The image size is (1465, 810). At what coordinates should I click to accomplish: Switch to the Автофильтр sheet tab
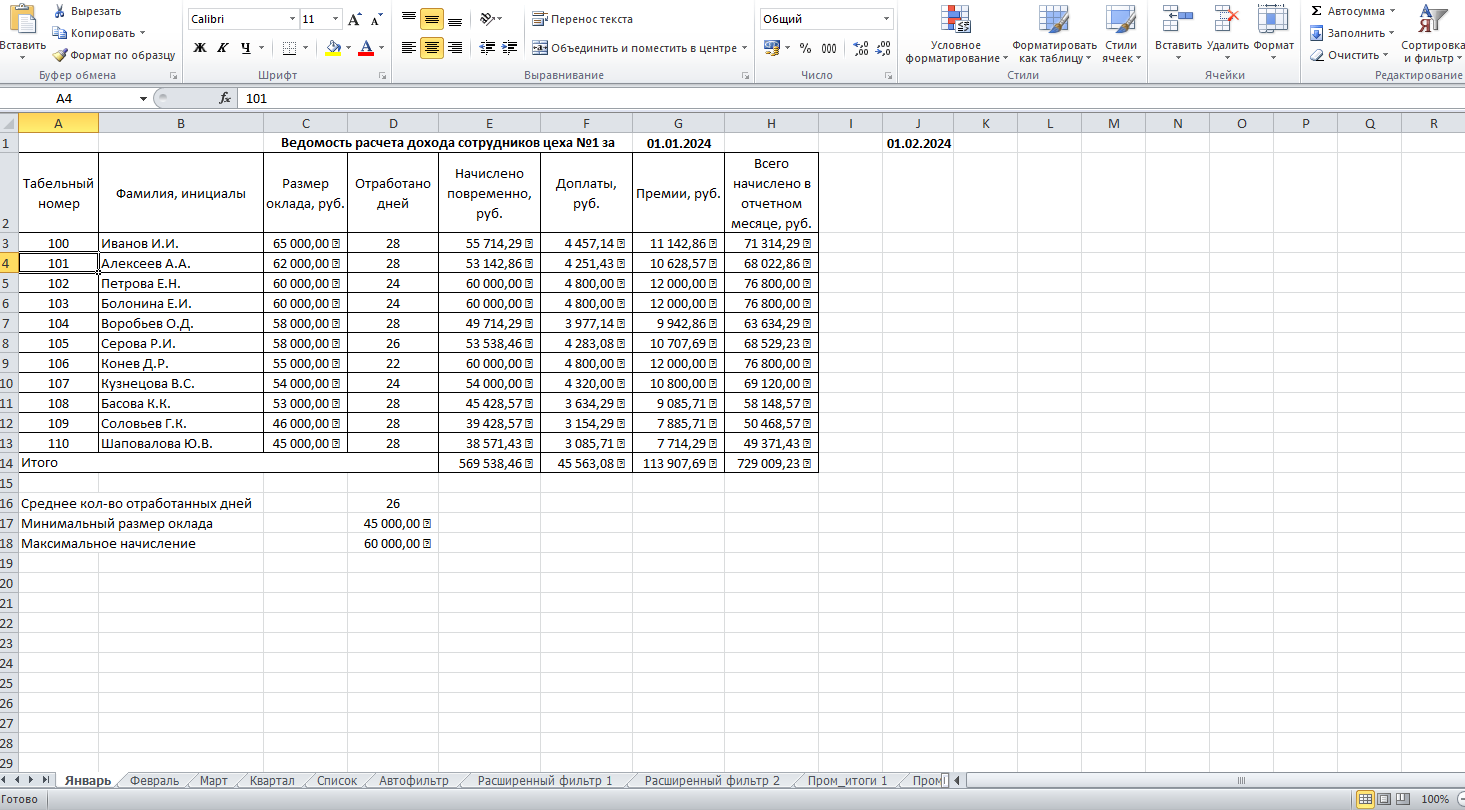coord(413,781)
